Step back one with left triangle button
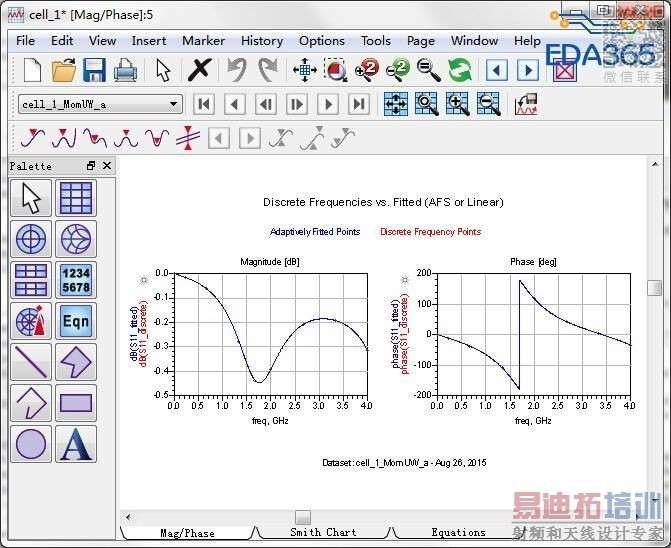Screen dimensions: 671x548 pos(235,104)
